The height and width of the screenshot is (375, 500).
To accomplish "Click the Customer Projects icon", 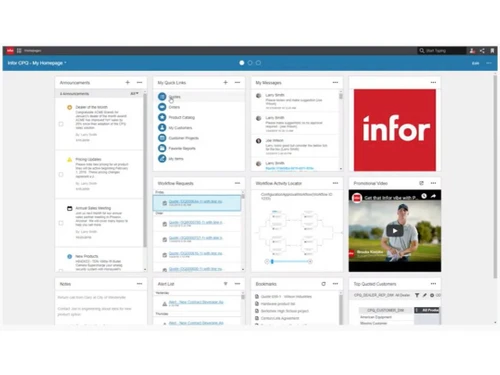I will pyautogui.click(x=162, y=138).
